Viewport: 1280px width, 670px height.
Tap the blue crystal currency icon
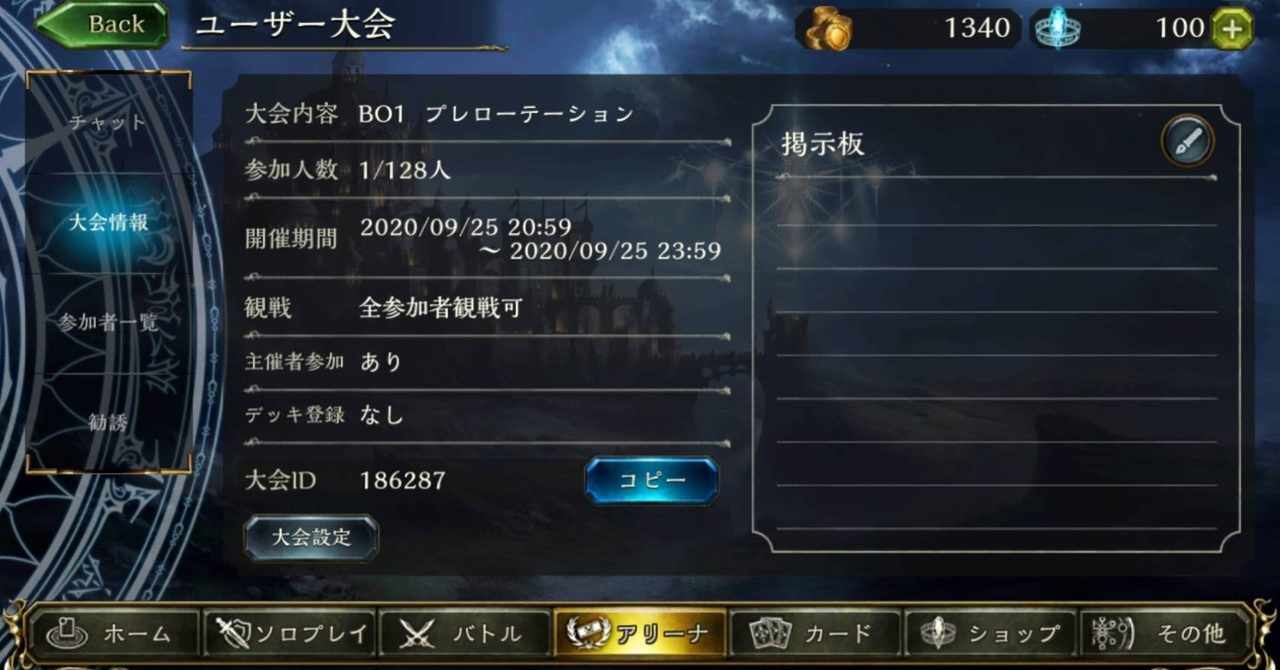1054,28
